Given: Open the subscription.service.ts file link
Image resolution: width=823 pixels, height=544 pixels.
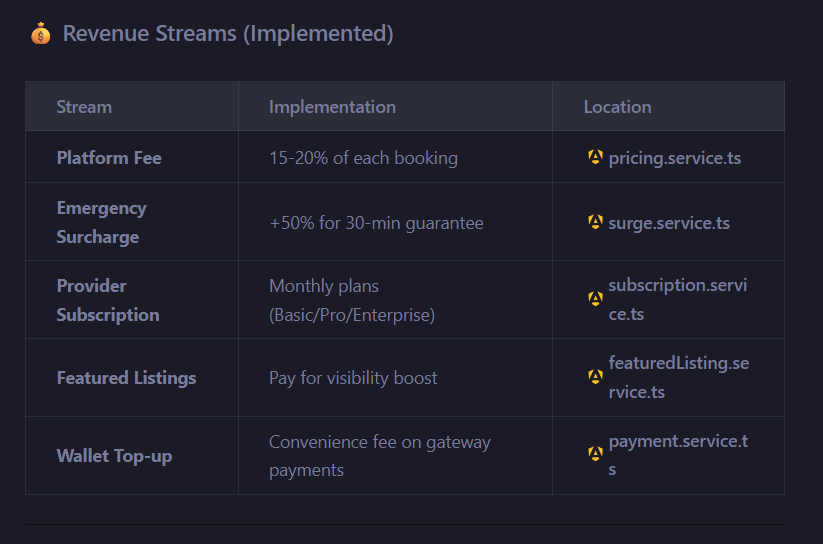Looking at the screenshot, I should [x=677, y=299].
